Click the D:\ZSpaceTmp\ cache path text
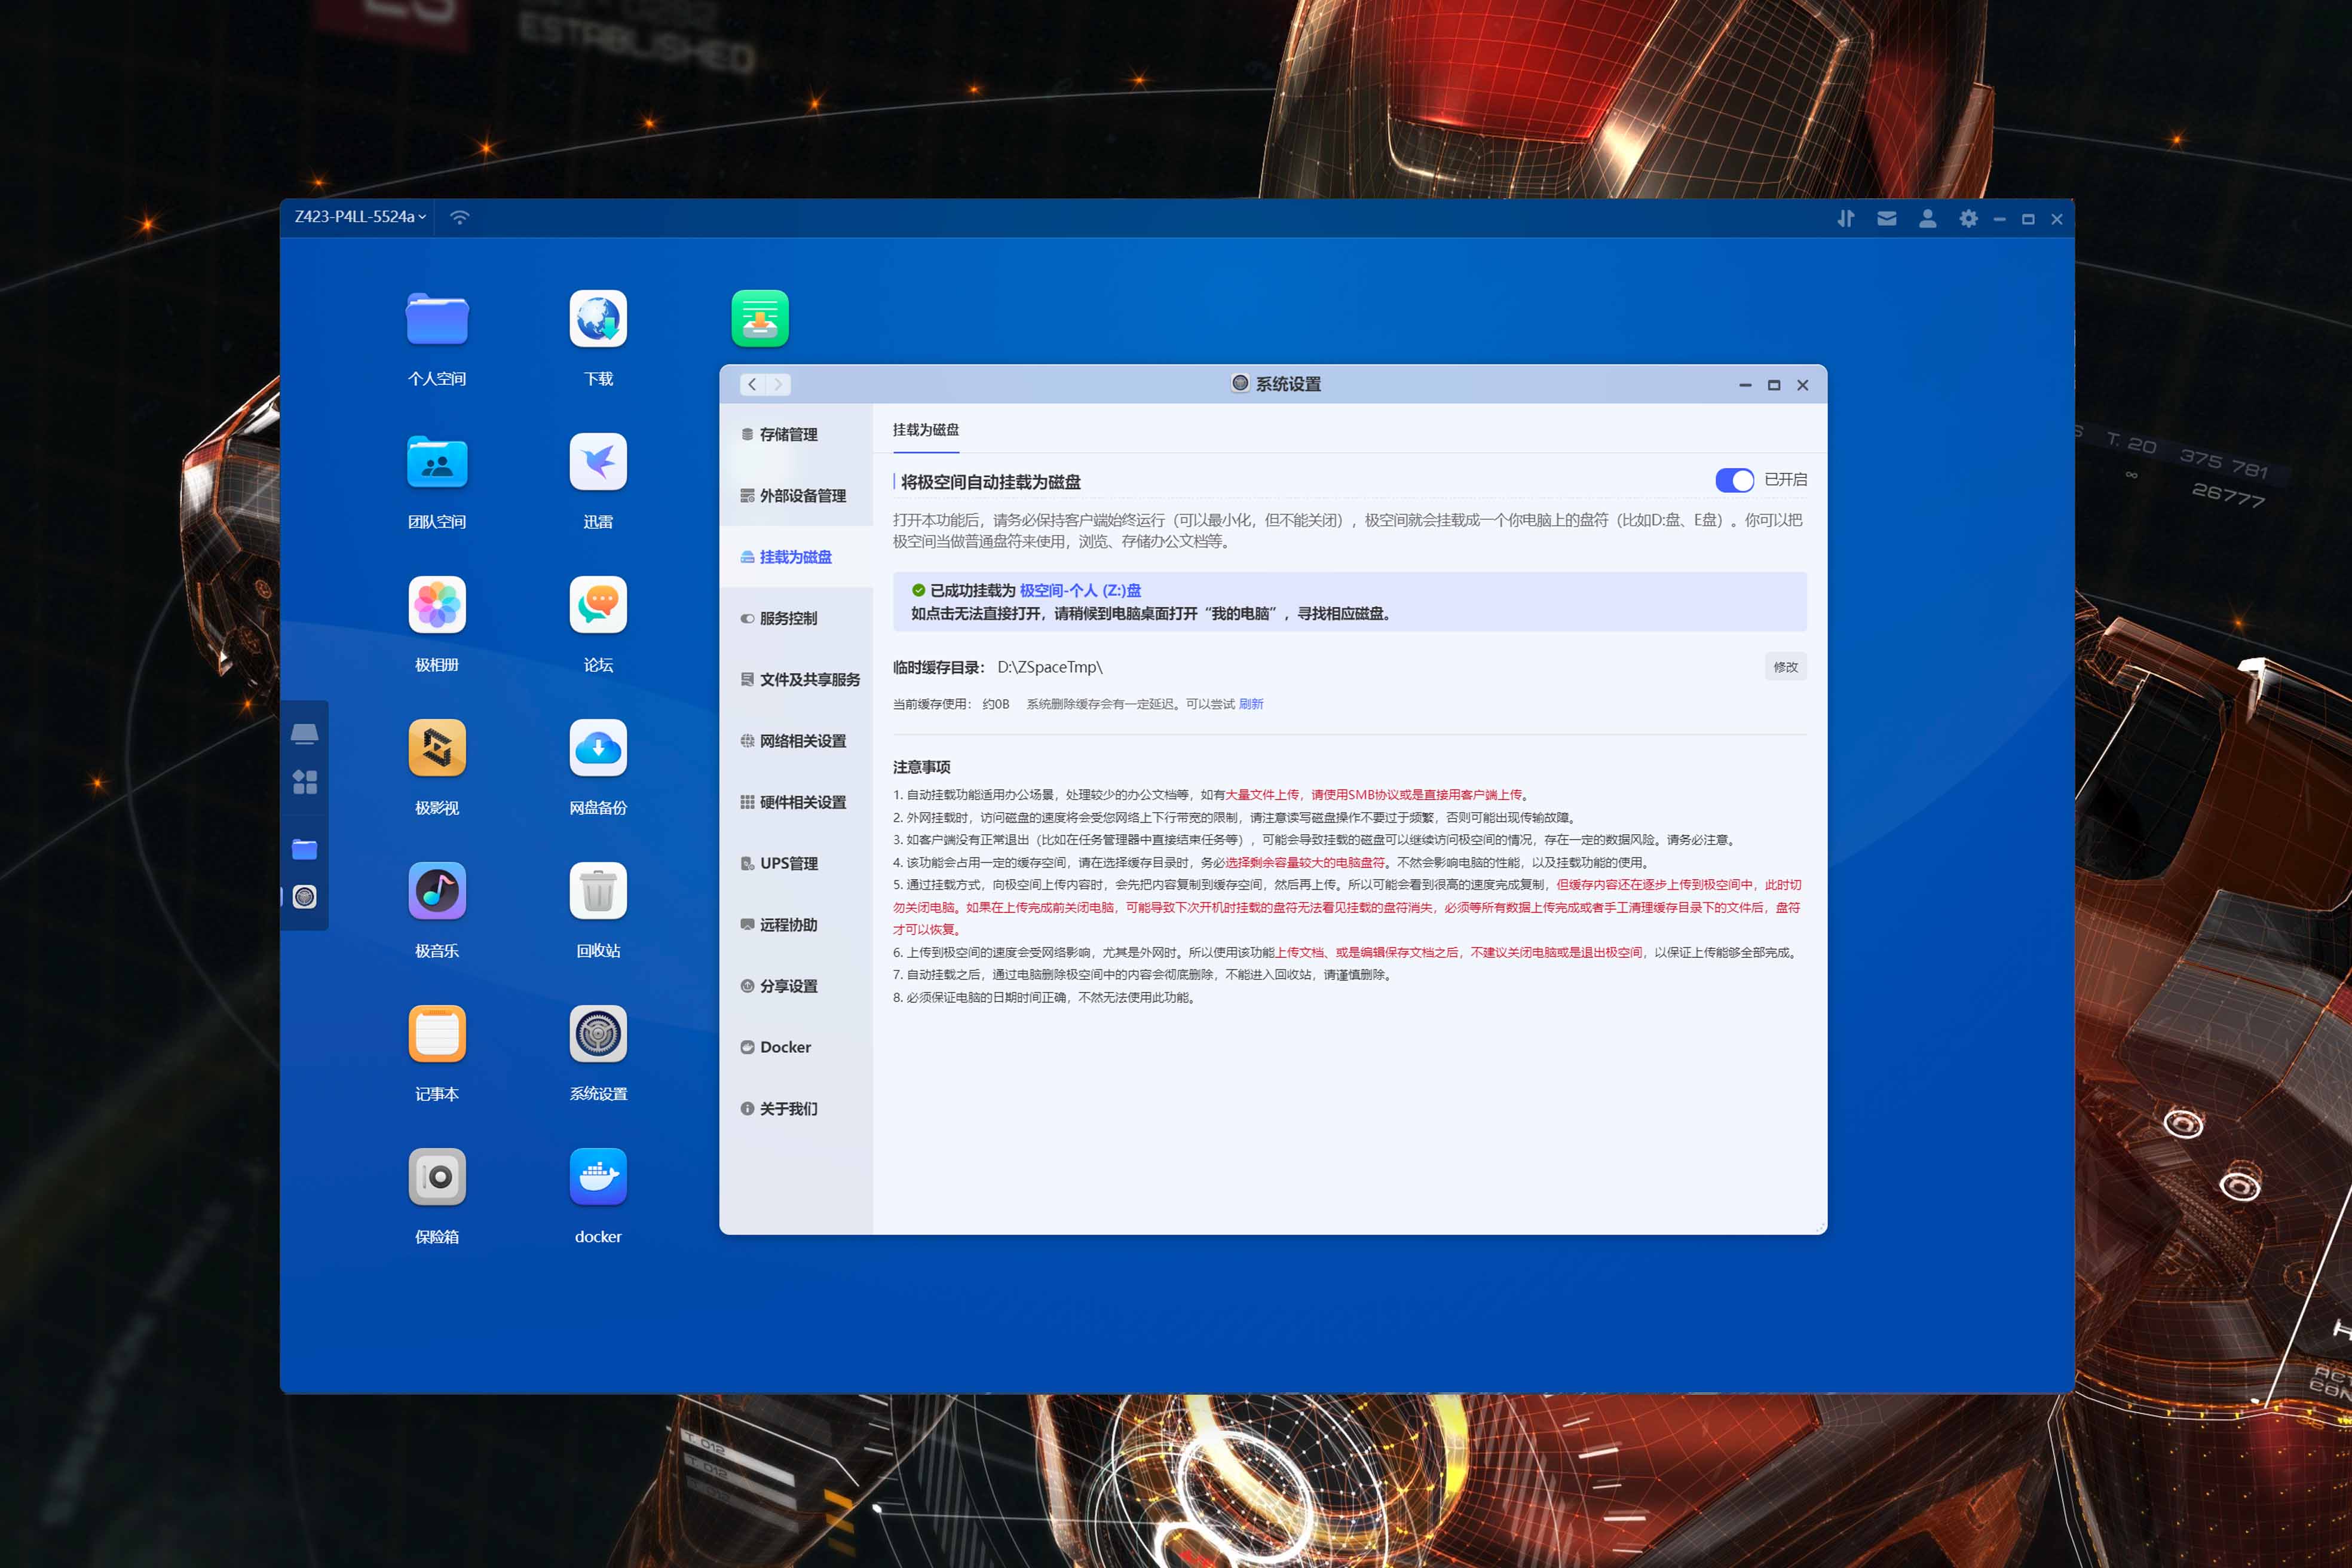2352x1568 pixels. pos(1050,667)
